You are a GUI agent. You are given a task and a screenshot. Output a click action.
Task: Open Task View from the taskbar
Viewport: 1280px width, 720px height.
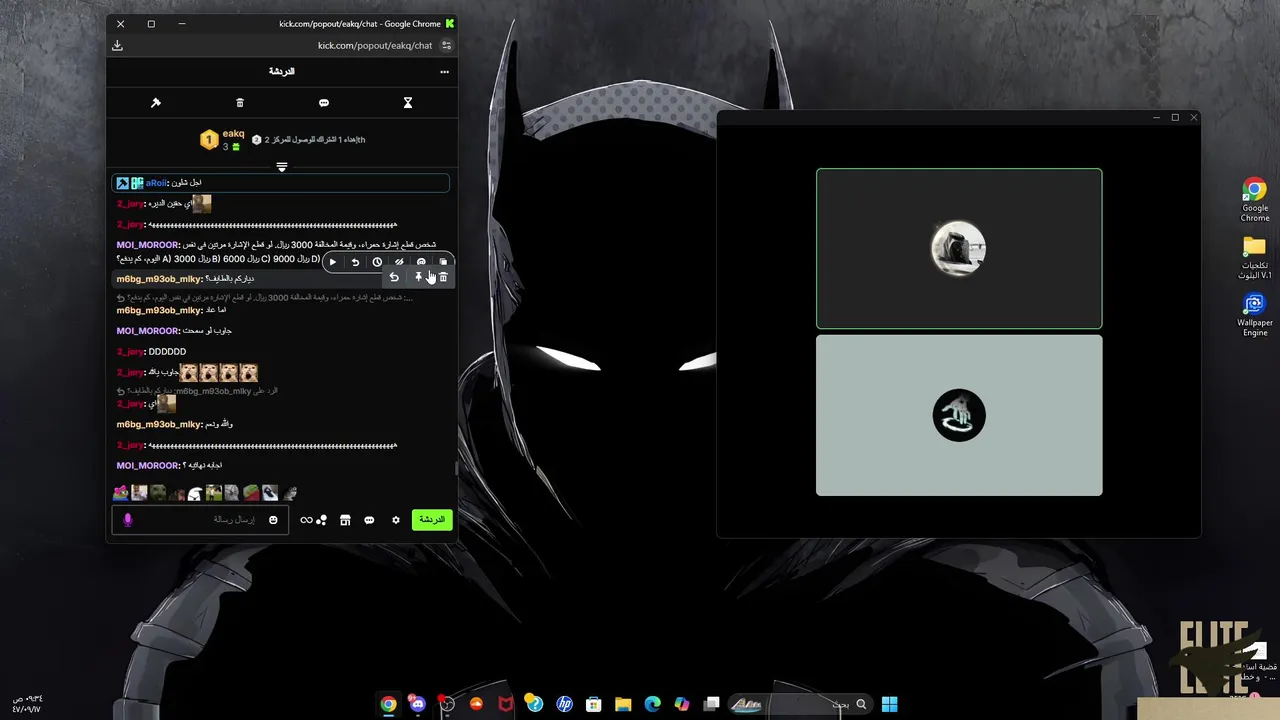pos(712,704)
